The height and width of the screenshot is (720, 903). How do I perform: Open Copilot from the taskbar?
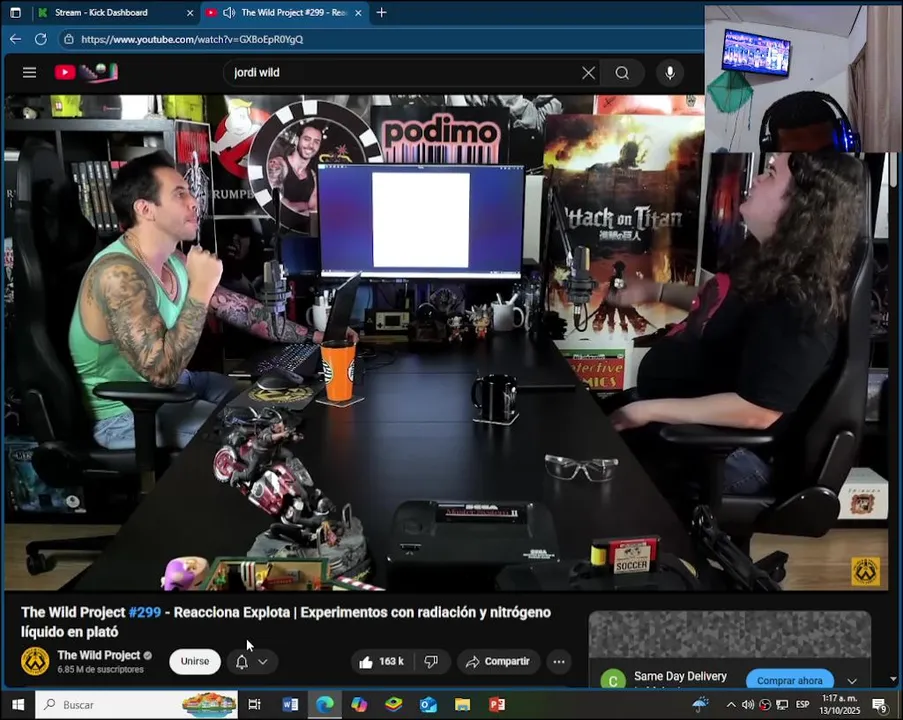[359, 704]
